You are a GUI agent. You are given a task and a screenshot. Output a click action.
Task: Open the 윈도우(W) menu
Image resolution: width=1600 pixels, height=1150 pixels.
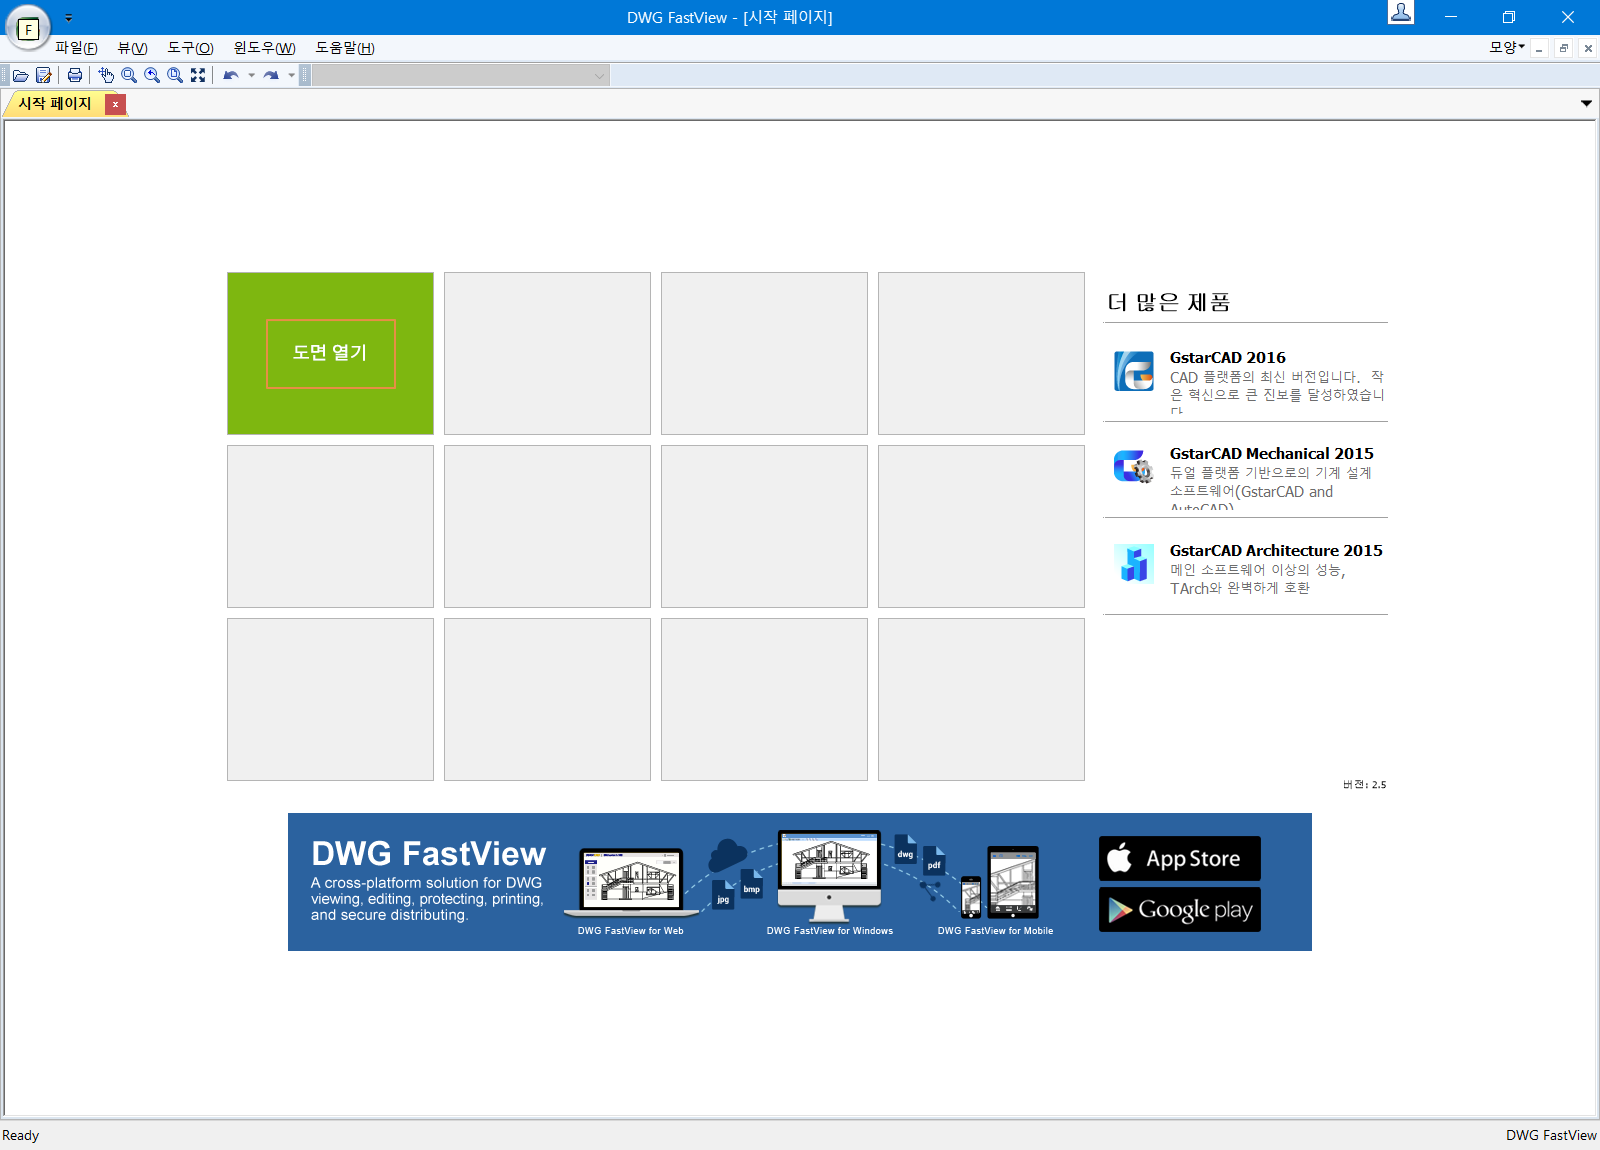click(x=264, y=48)
